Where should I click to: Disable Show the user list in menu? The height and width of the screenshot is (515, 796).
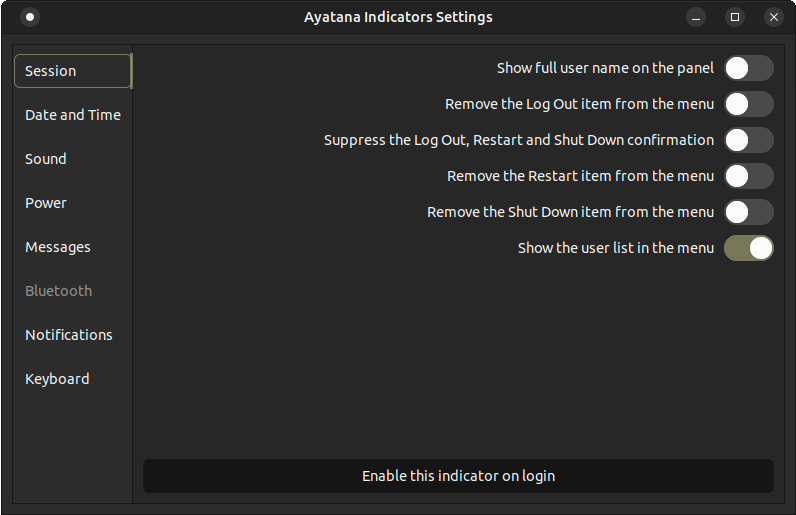click(748, 248)
